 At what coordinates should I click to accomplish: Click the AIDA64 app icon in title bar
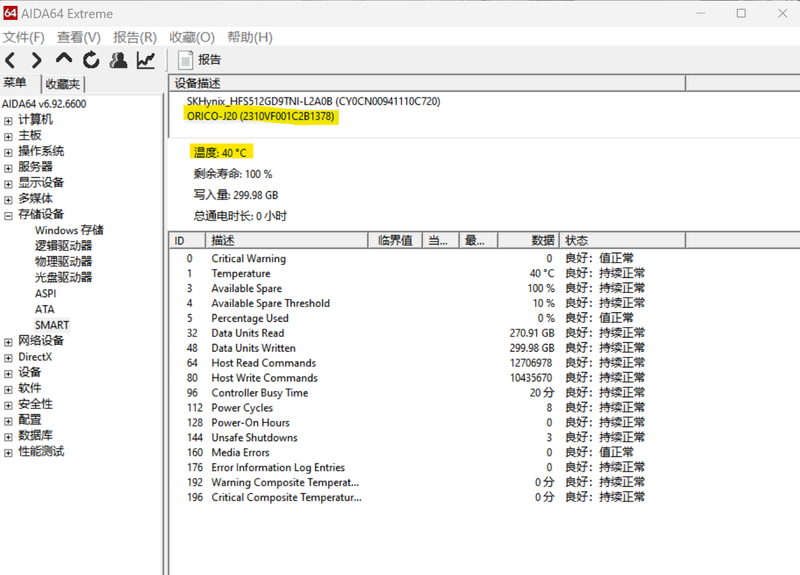pos(10,13)
